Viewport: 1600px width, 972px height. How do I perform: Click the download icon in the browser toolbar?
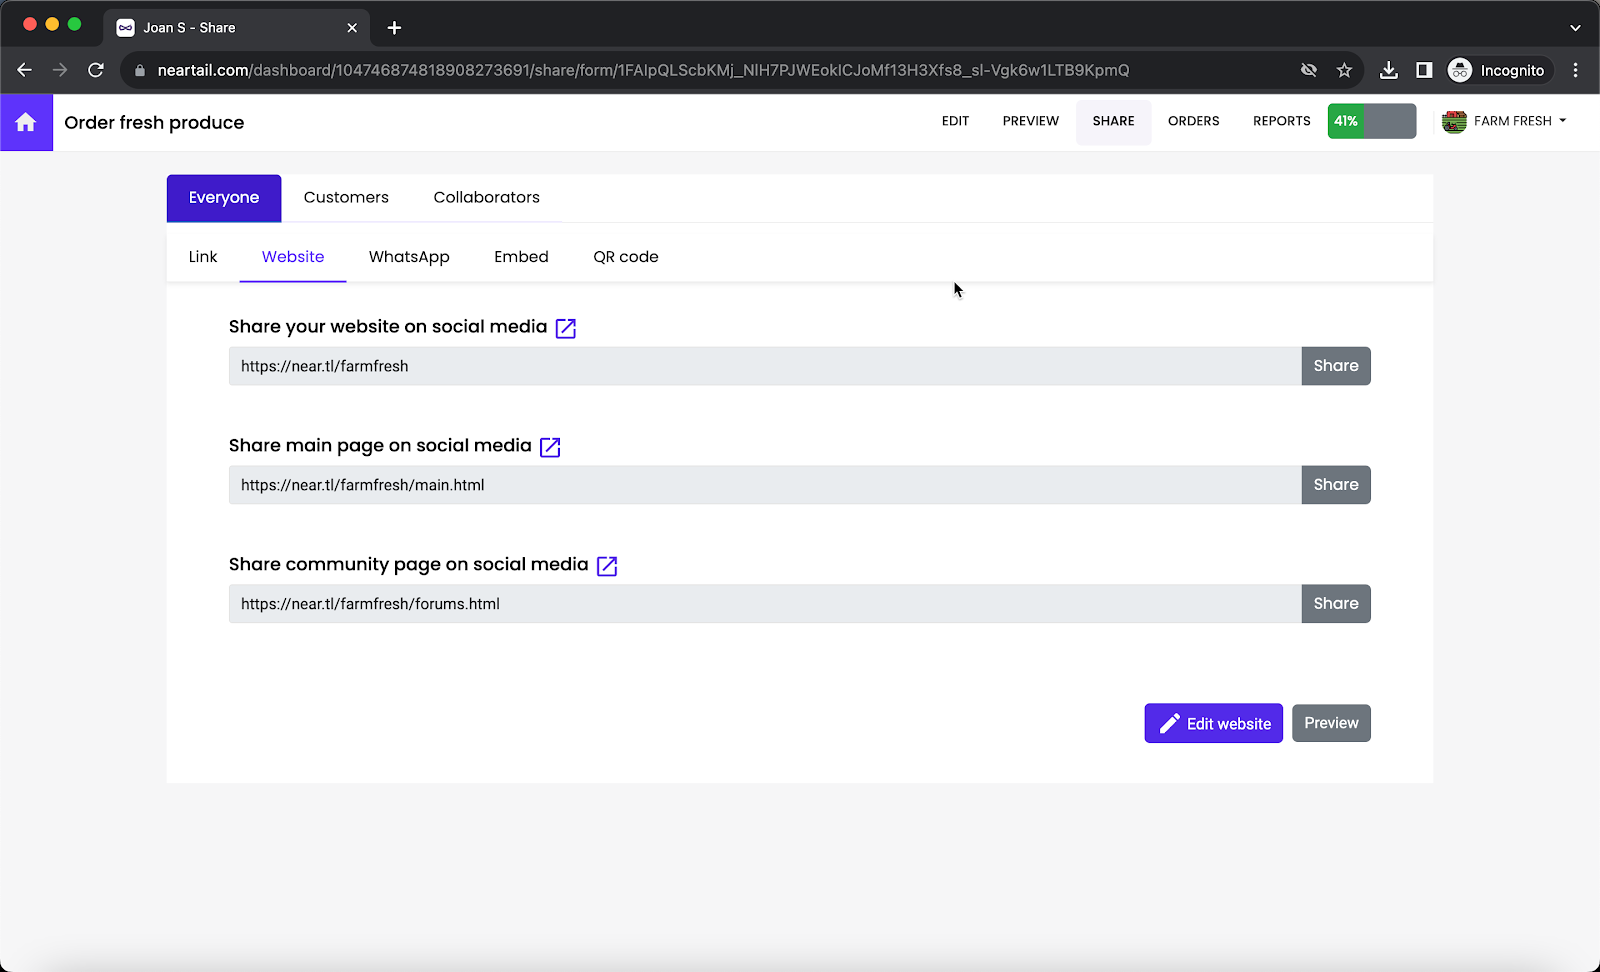tap(1388, 70)
